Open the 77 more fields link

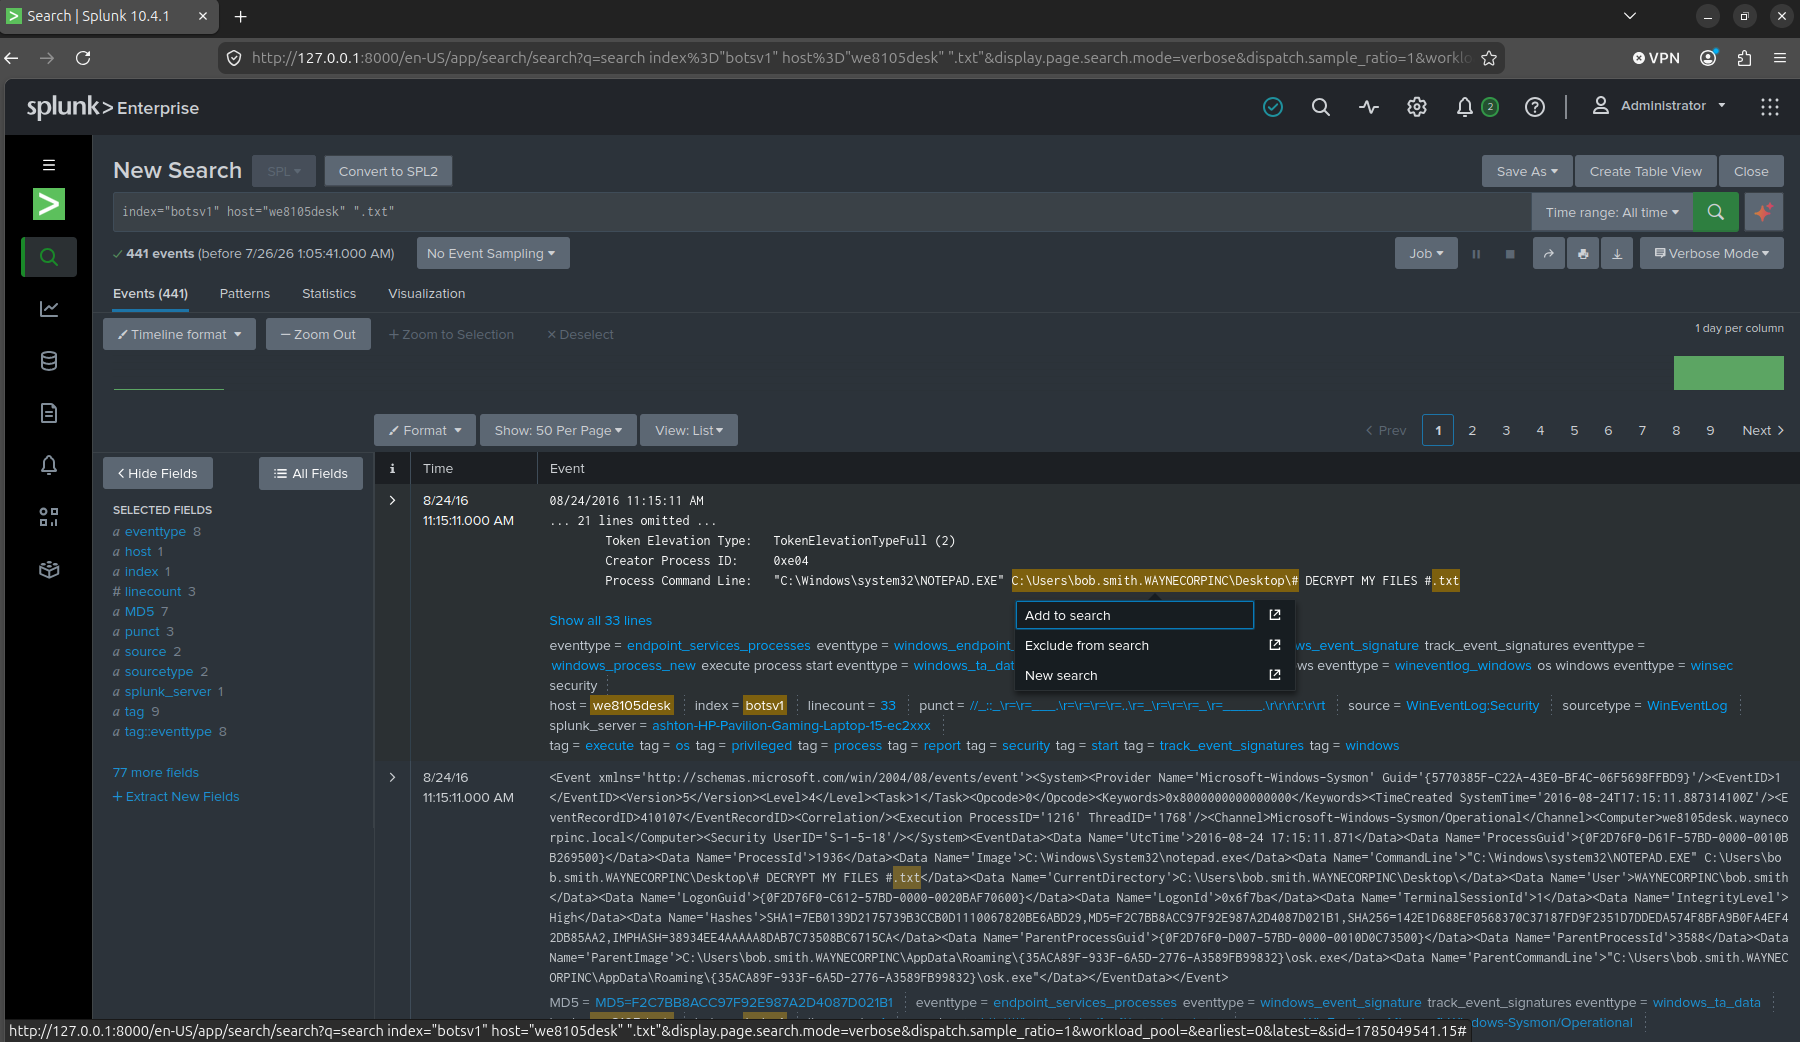(x=156, y=772)
